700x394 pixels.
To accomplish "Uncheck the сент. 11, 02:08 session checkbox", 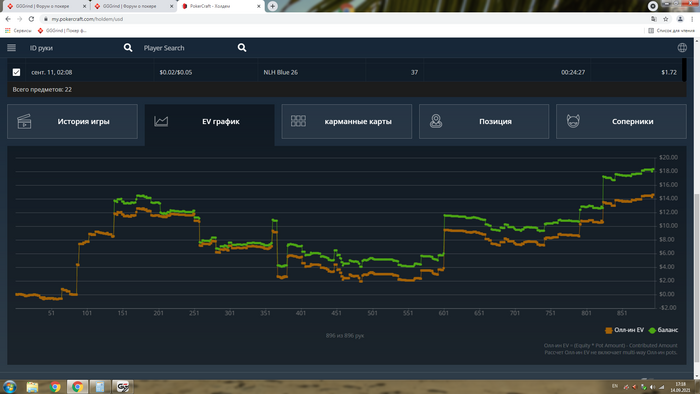I will point(17,72).
